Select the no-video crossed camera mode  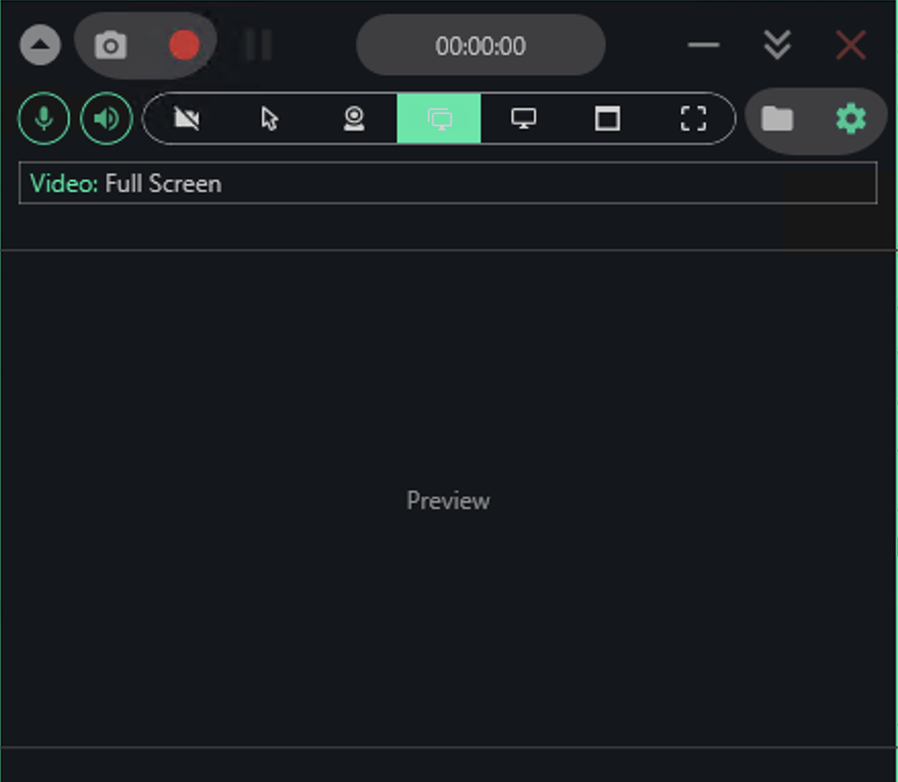(x=187, y=119)
